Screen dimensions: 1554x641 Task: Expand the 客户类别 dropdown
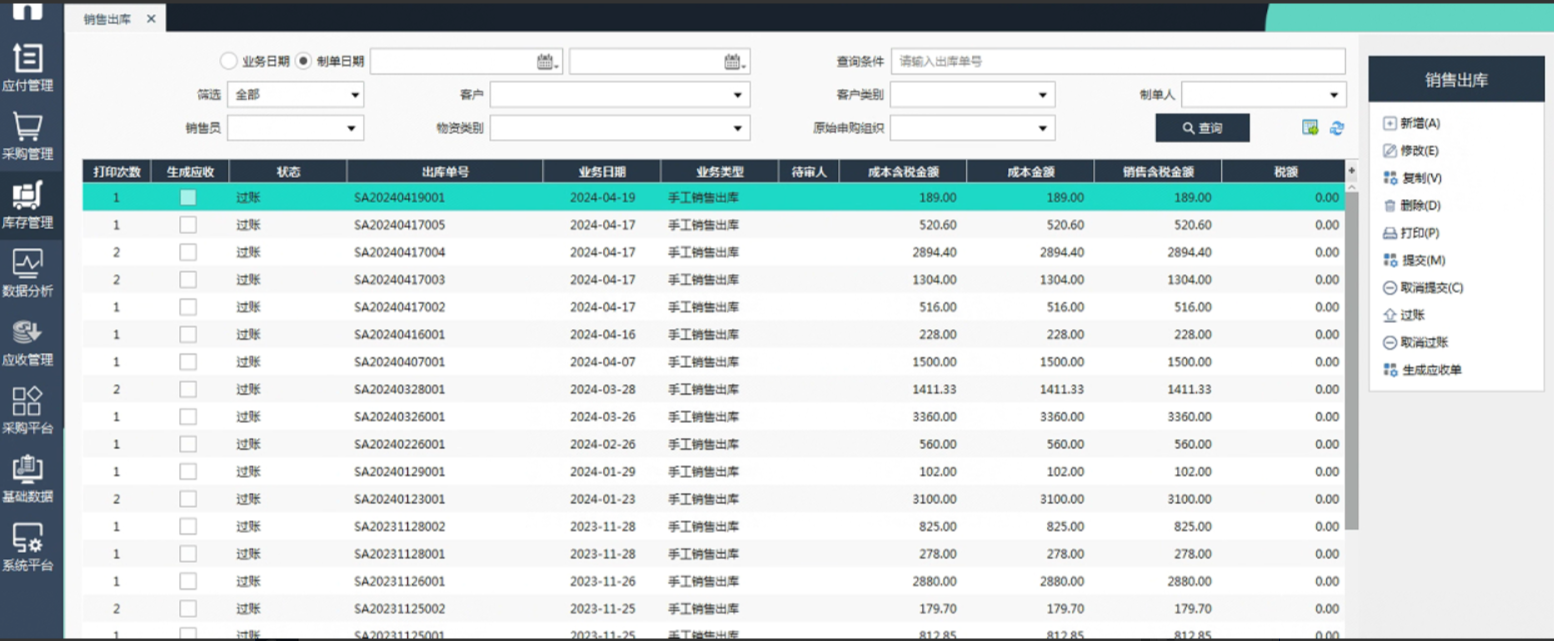(972, 95)
